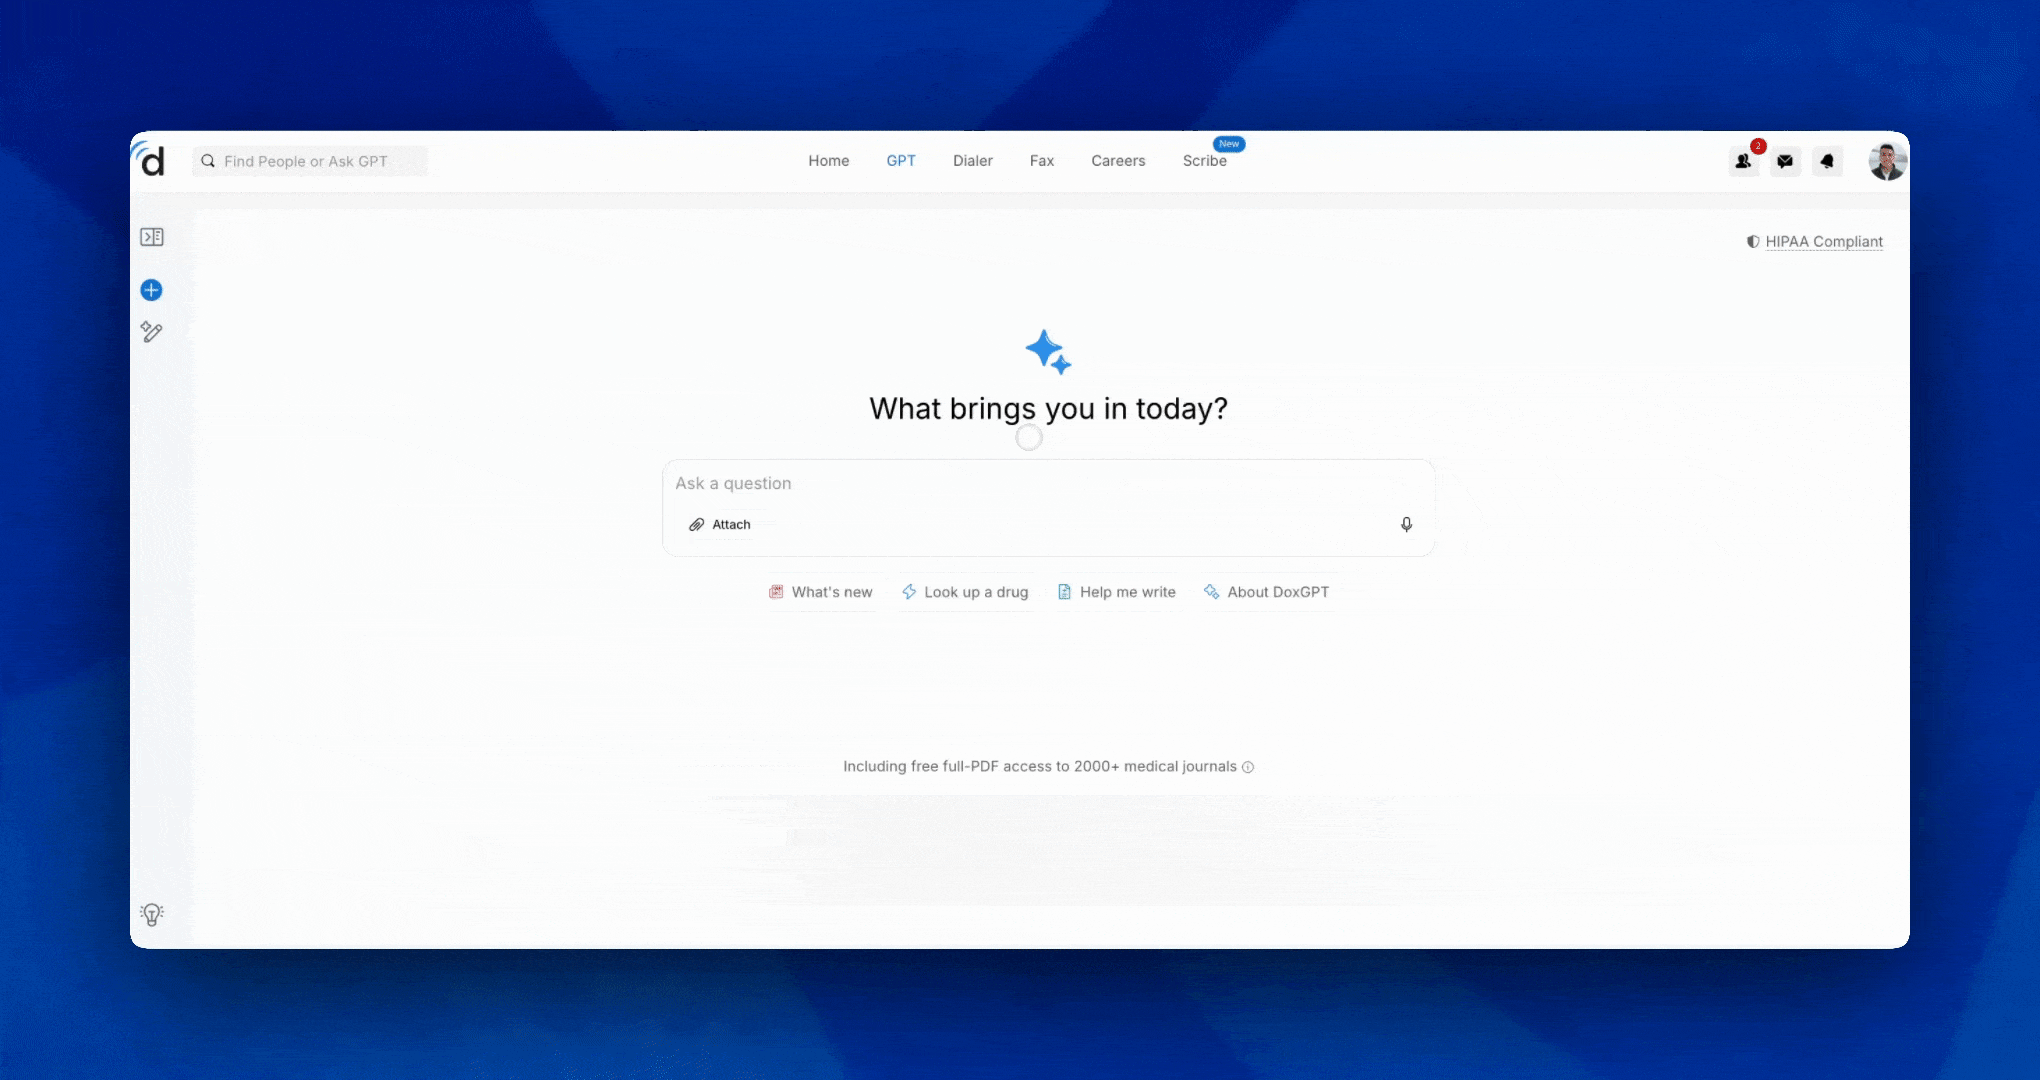Select the Look up a drug suggestion

tap(965, 592)
